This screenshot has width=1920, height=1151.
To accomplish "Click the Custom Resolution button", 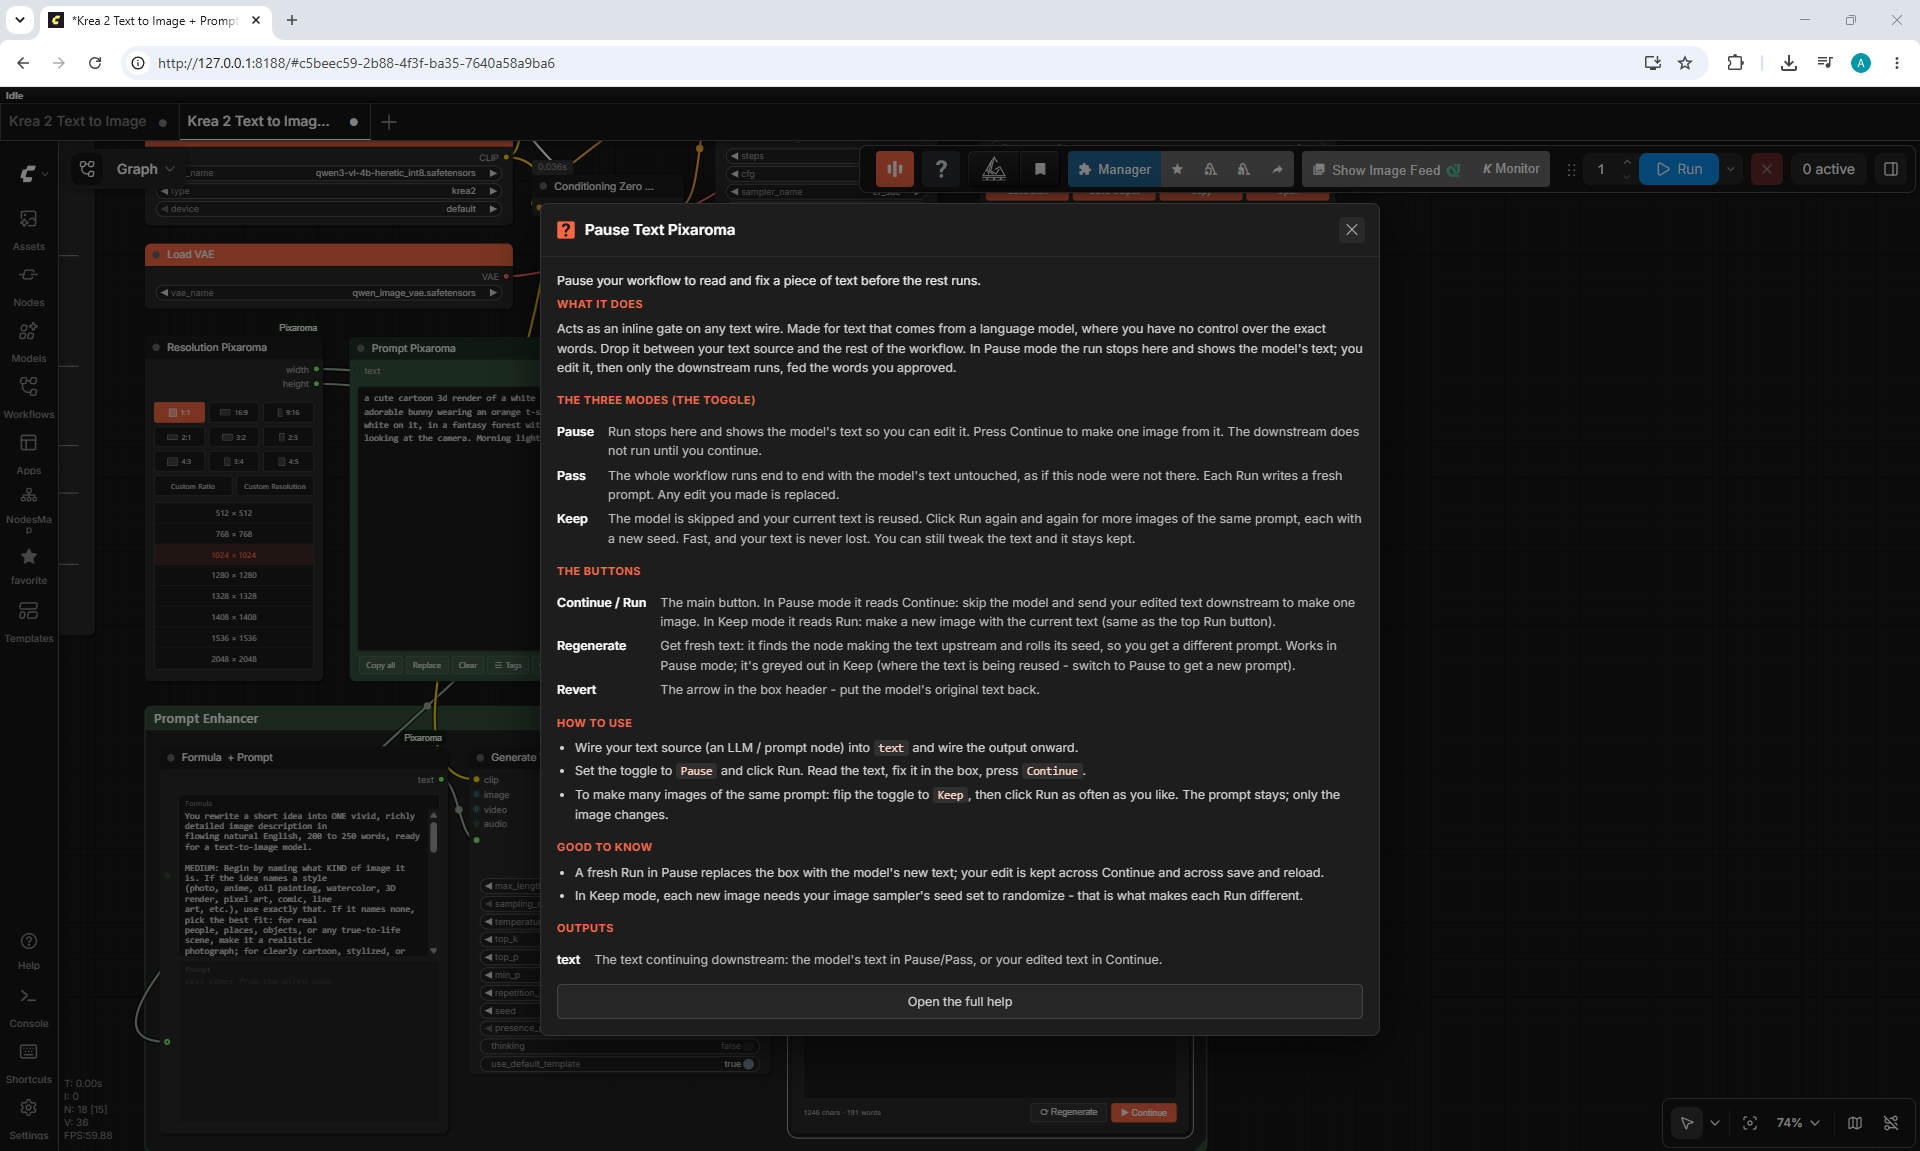I will click(275, 486).
